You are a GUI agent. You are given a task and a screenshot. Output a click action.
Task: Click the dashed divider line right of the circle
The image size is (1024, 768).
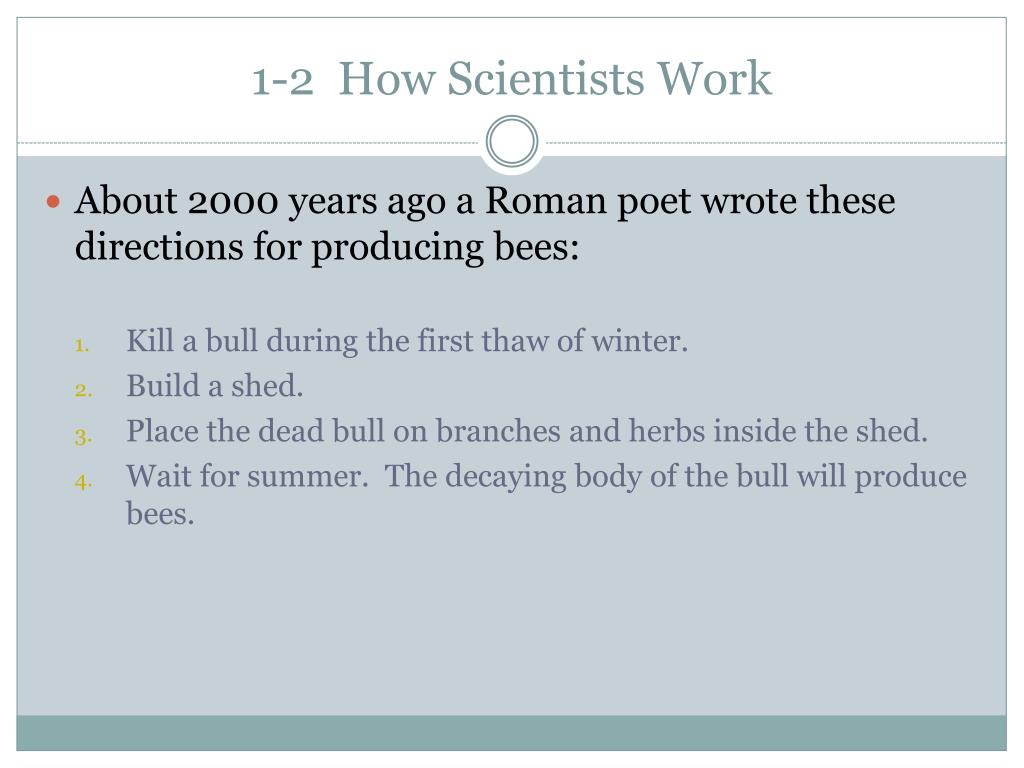776,142
